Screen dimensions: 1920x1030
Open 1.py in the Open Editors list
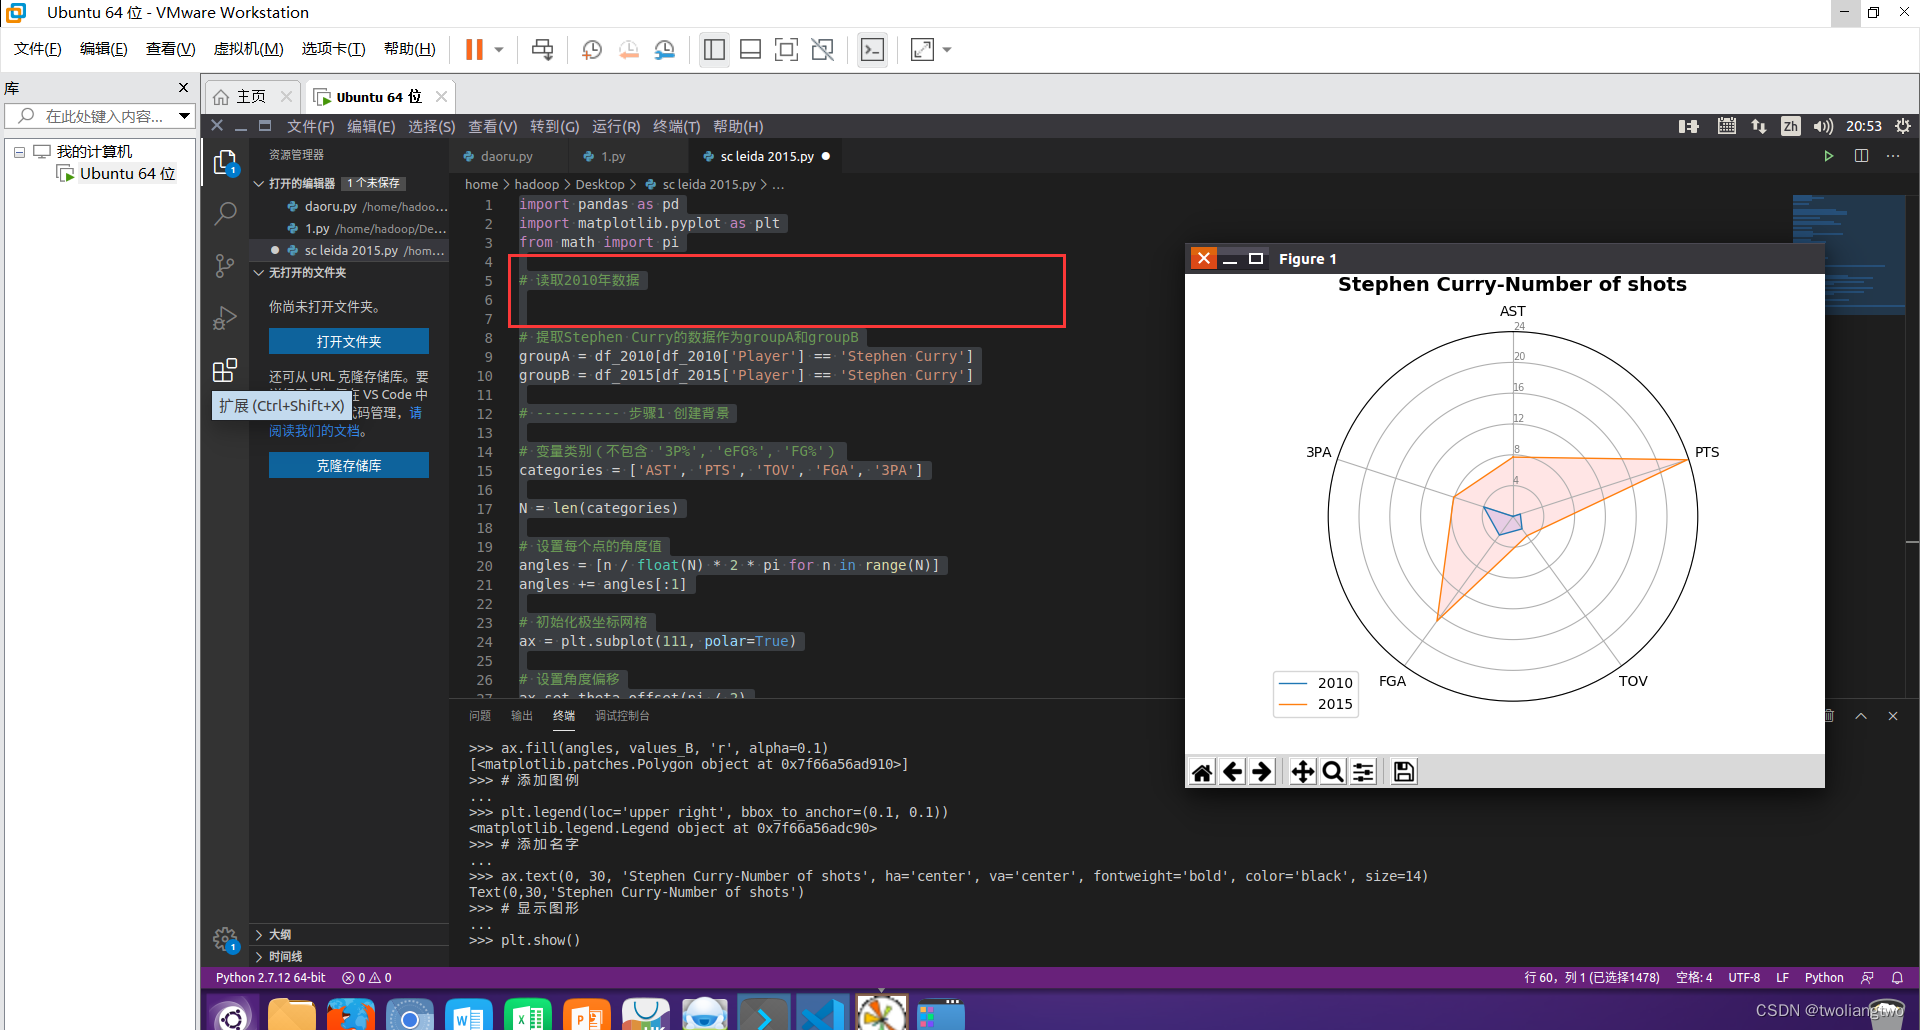(x=350, y=228)
